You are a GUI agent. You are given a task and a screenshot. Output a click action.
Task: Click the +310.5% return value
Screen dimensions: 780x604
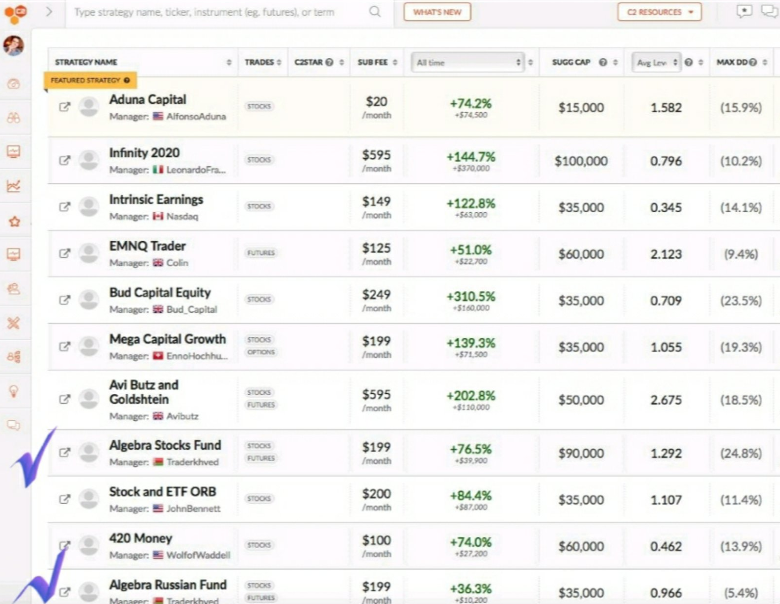coord(471,297)
